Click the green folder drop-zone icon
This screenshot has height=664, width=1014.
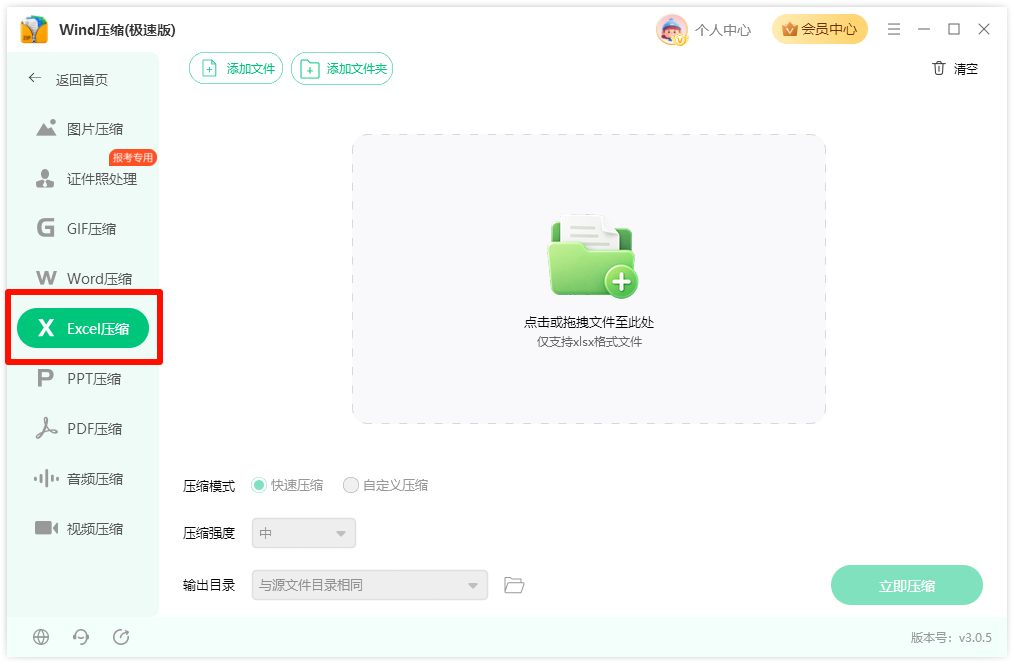(592, 256)
